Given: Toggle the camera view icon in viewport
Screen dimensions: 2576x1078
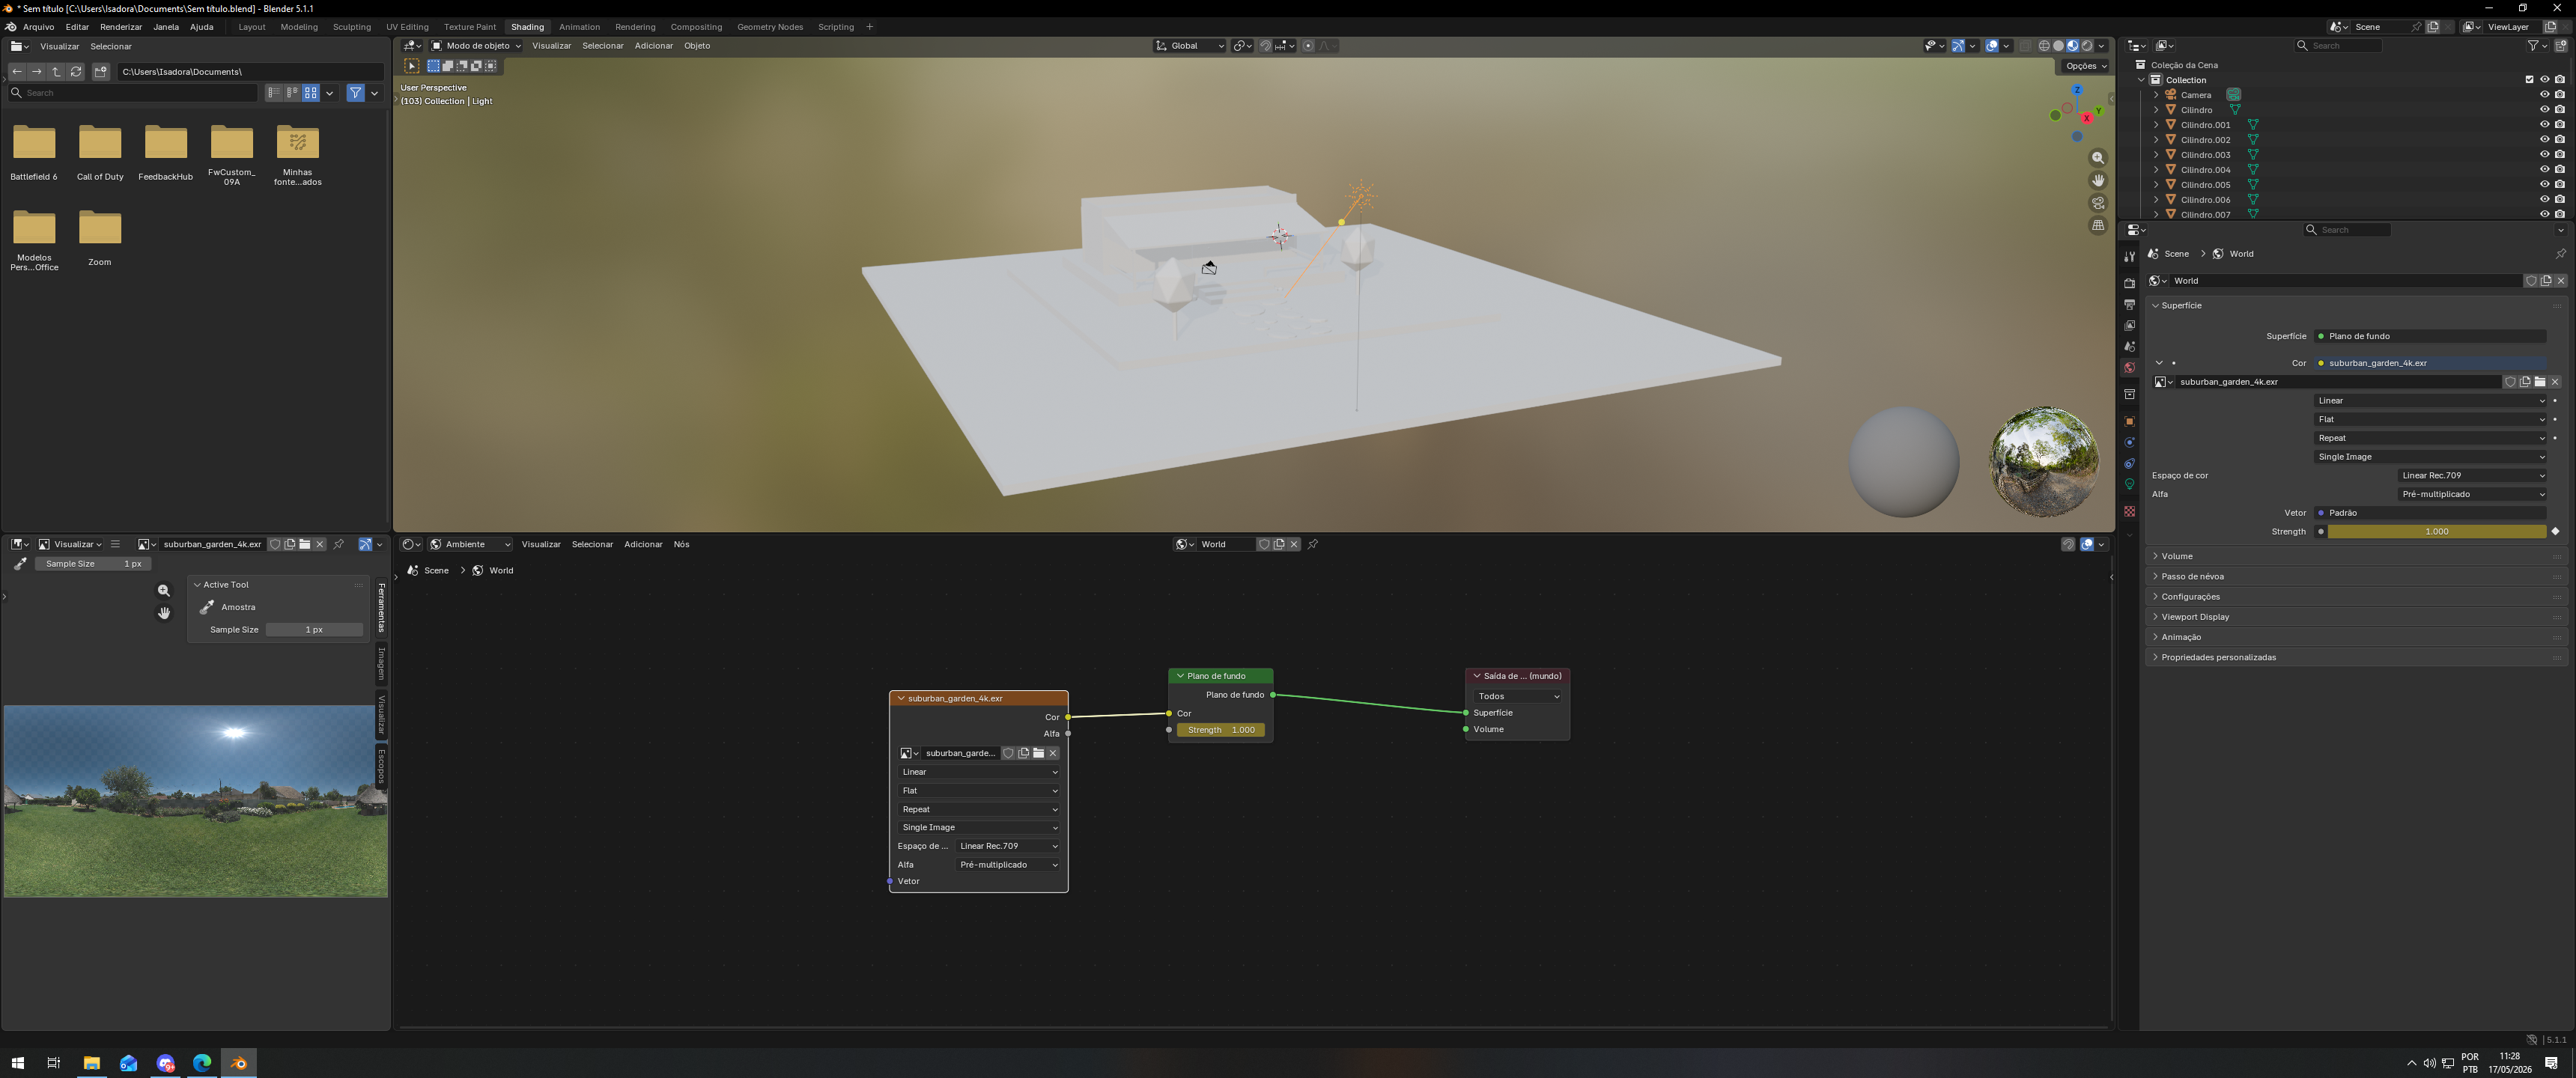Looking at the screenshot, I should pyautogui.click(x=2098, y=203).
